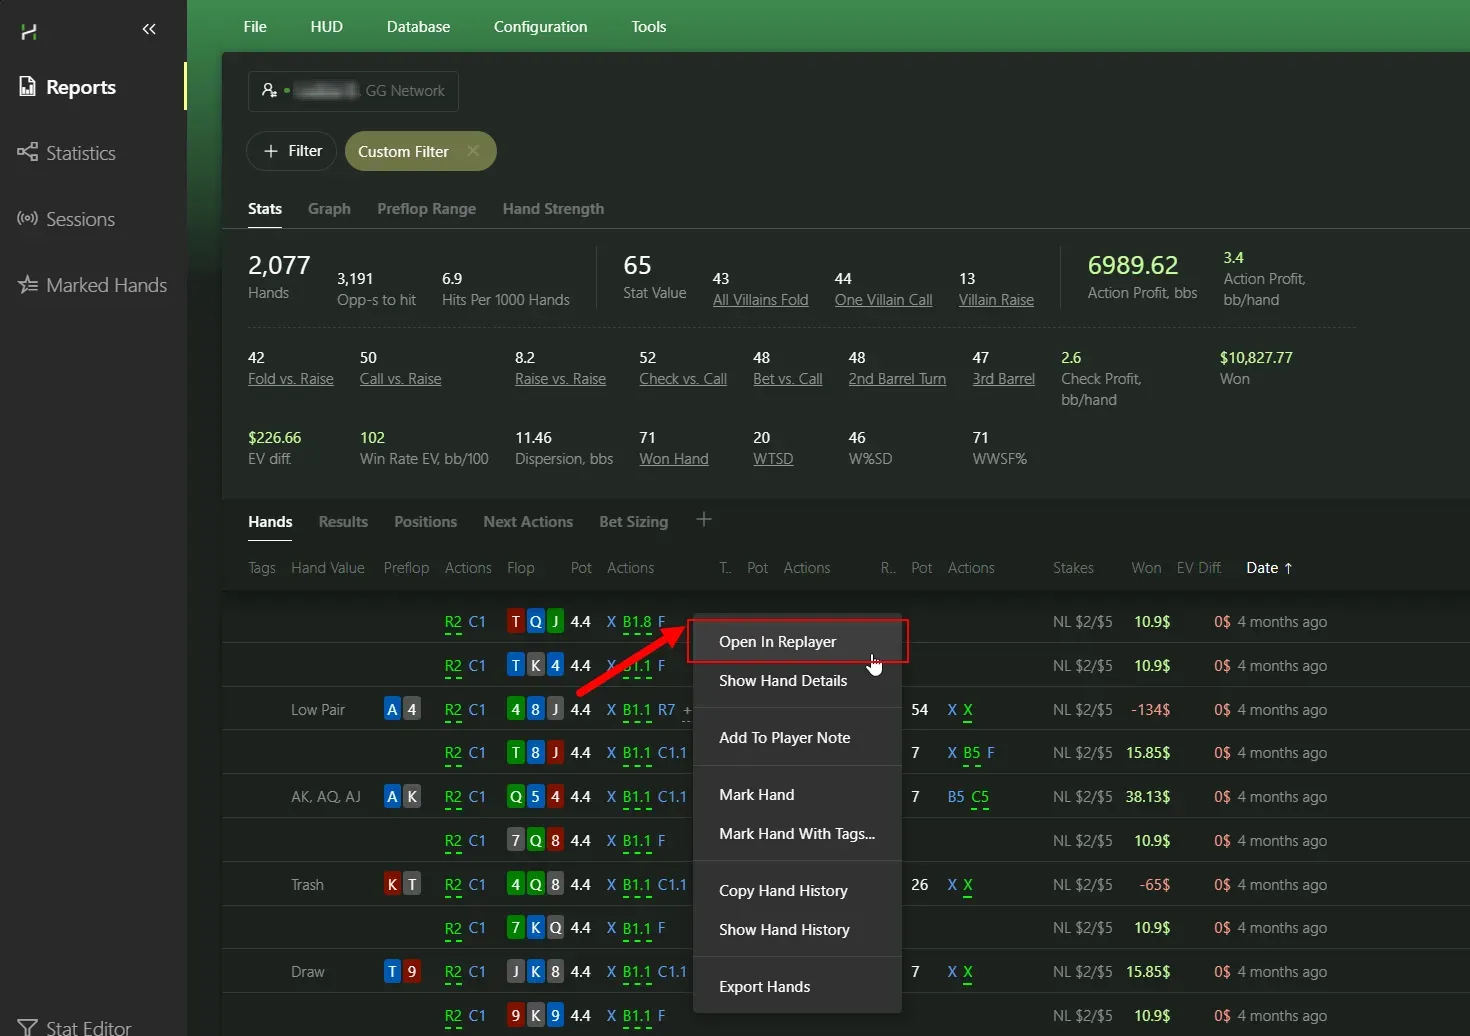
Task: Add new tab with plus icon
Action: coord(704,520)
